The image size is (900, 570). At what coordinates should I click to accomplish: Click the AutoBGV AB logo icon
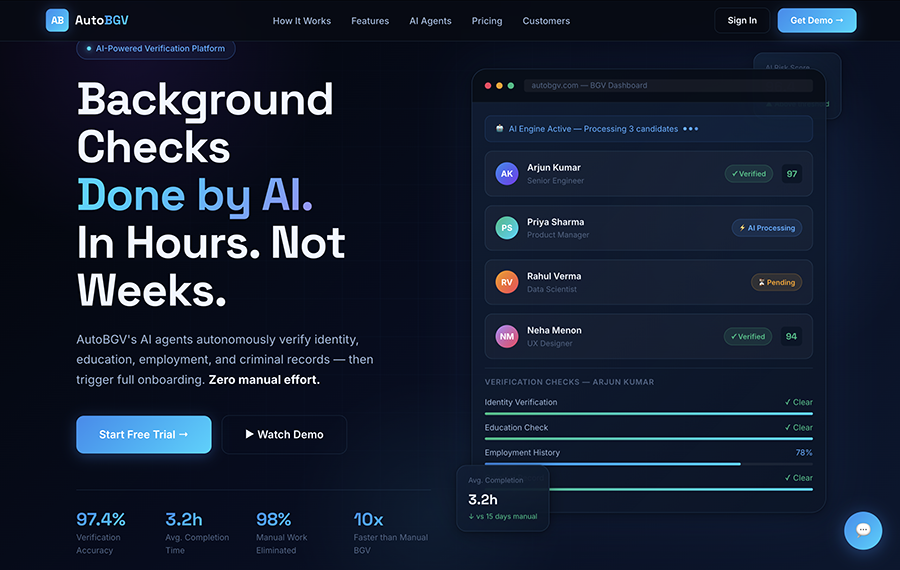[57, 20]
